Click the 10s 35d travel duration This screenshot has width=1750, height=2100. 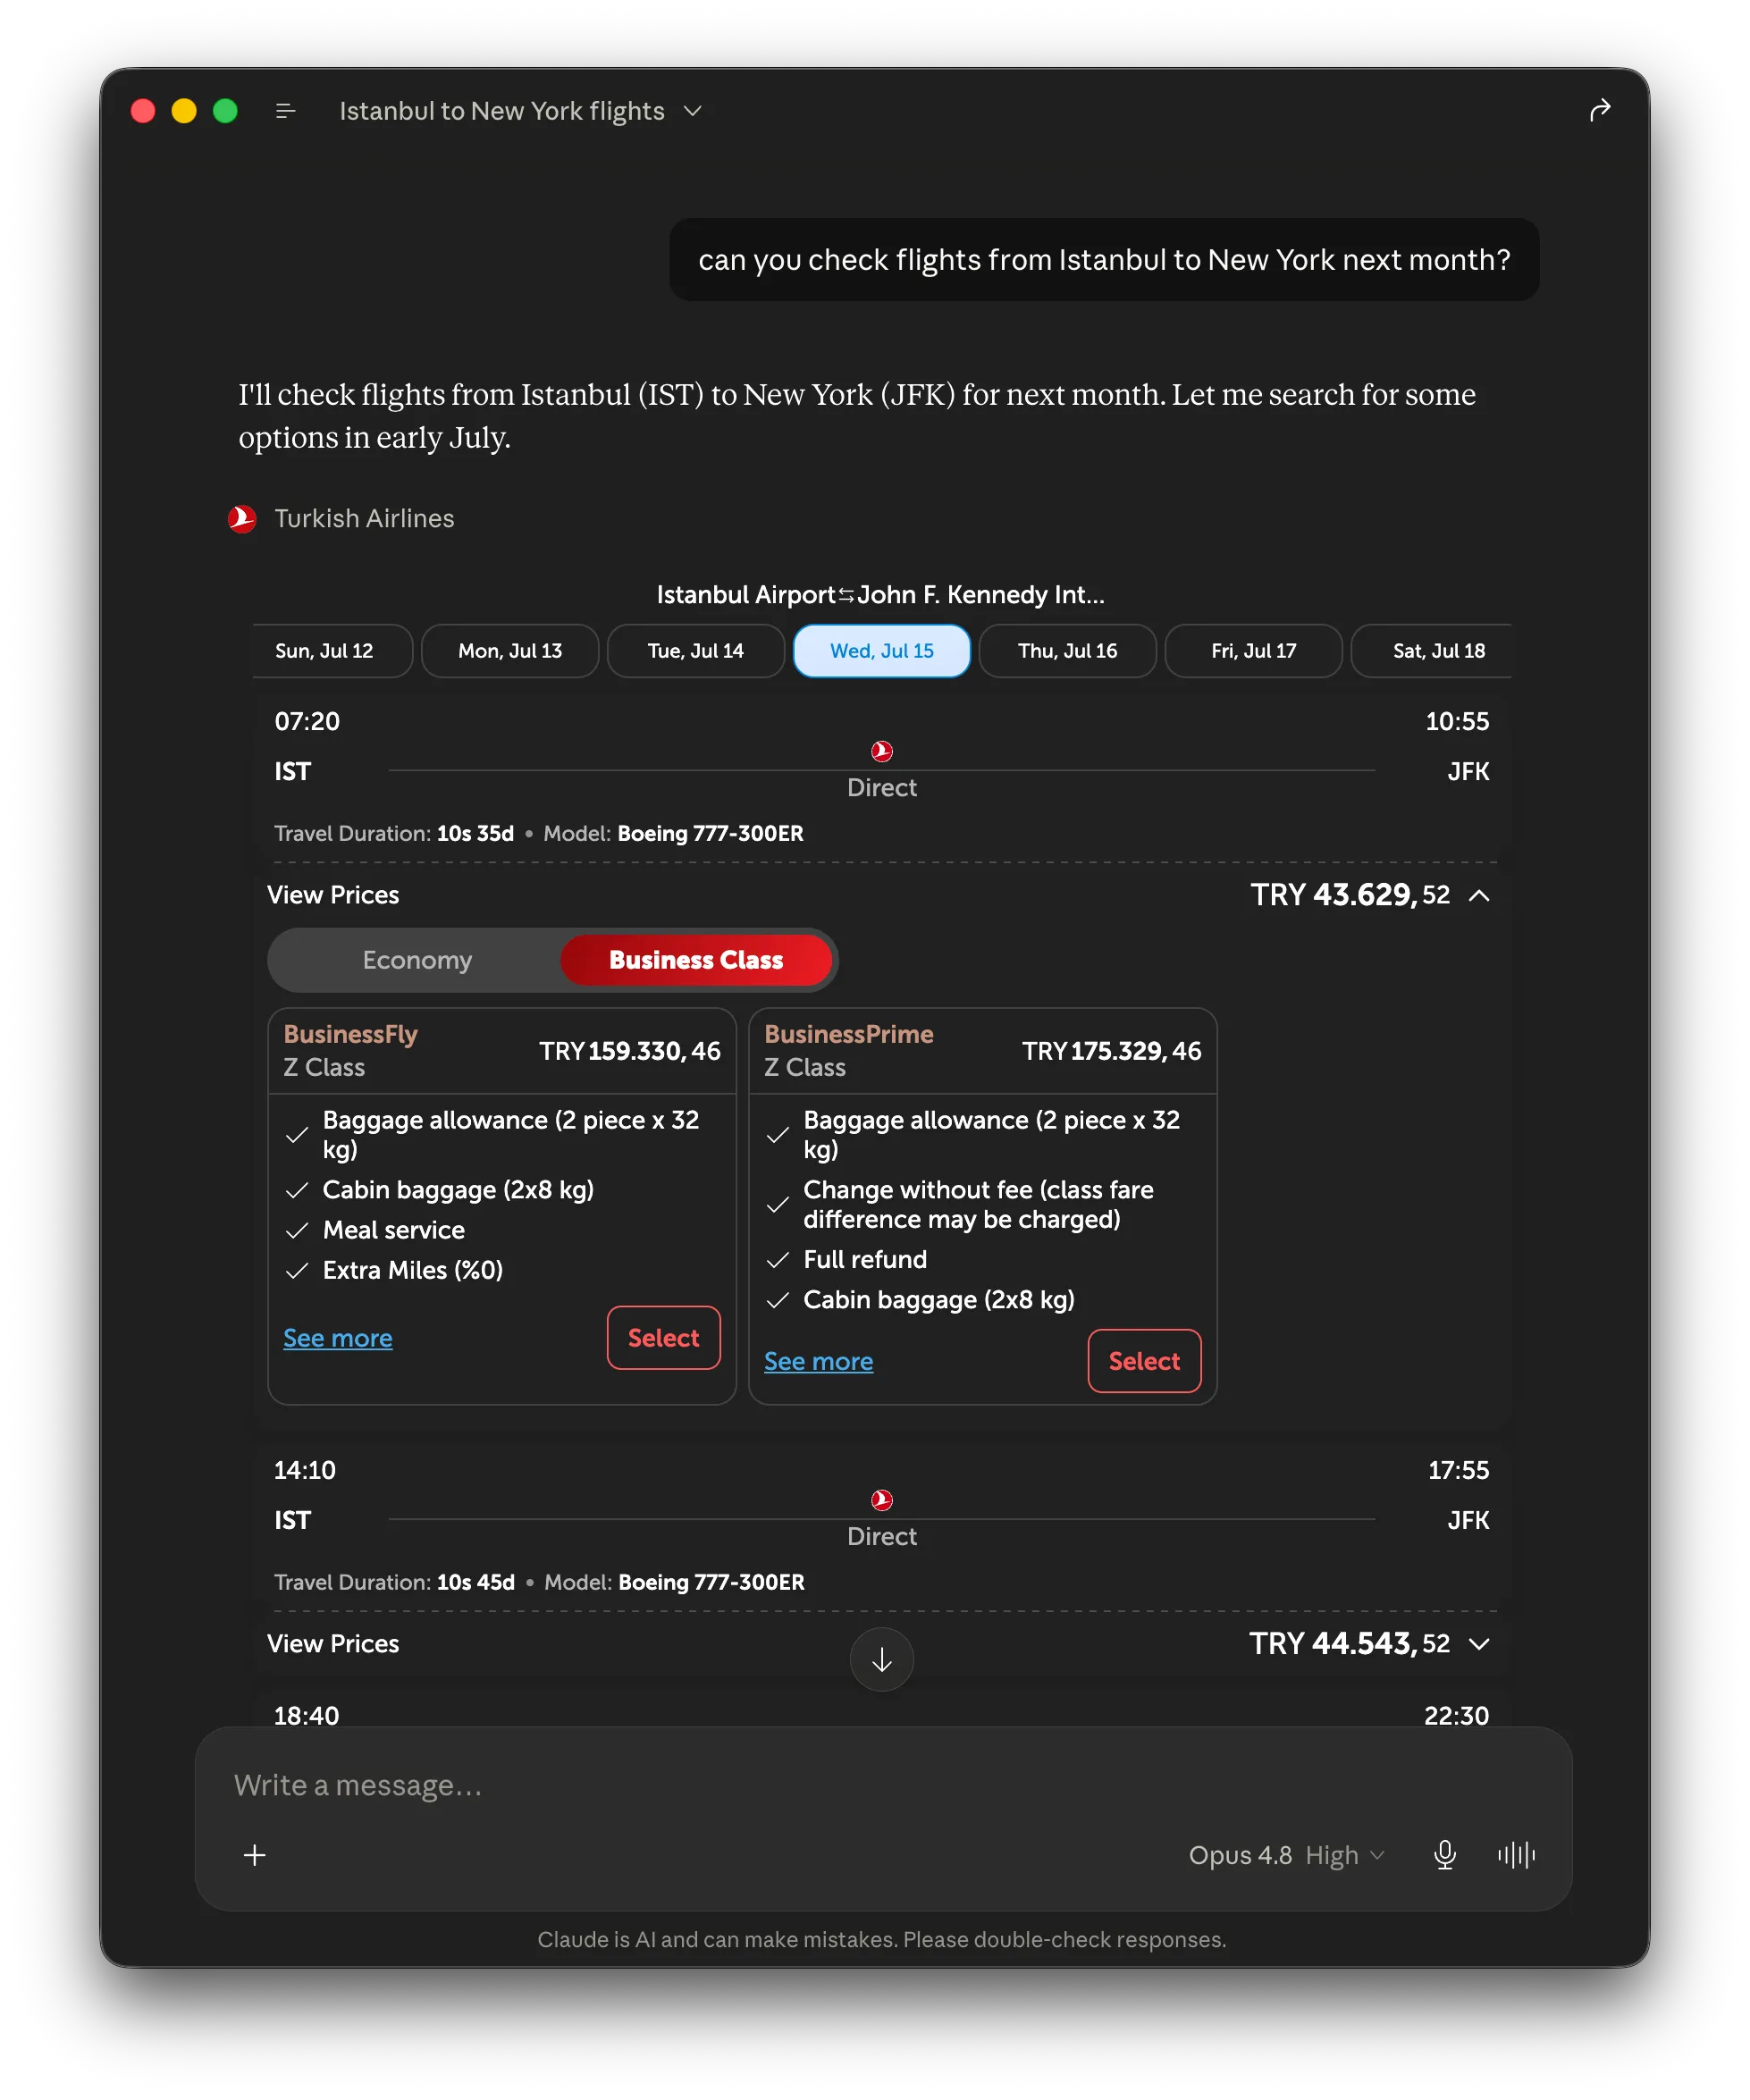475,834
